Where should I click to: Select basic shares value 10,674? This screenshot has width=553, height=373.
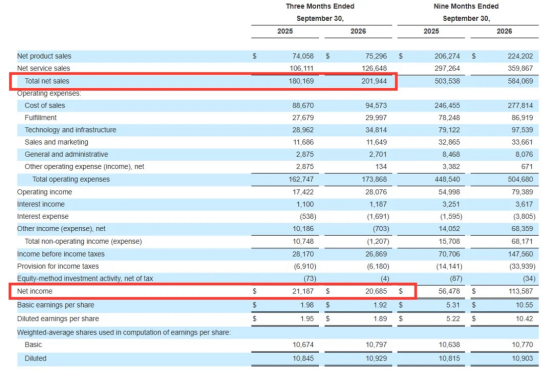coord(303,344)
